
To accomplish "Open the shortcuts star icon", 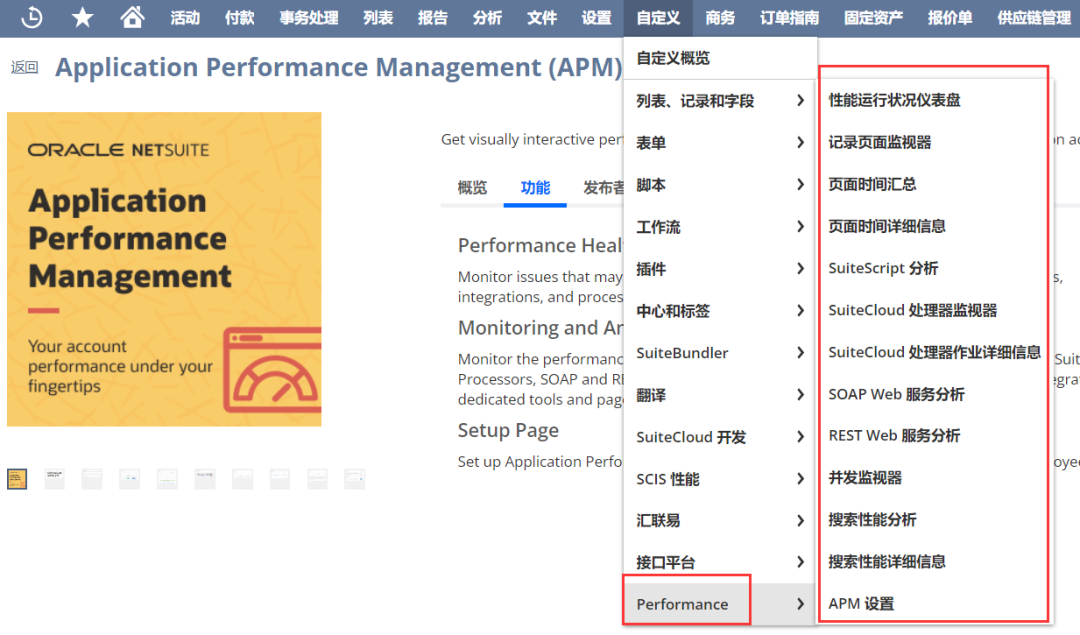I will pos(82,17).
